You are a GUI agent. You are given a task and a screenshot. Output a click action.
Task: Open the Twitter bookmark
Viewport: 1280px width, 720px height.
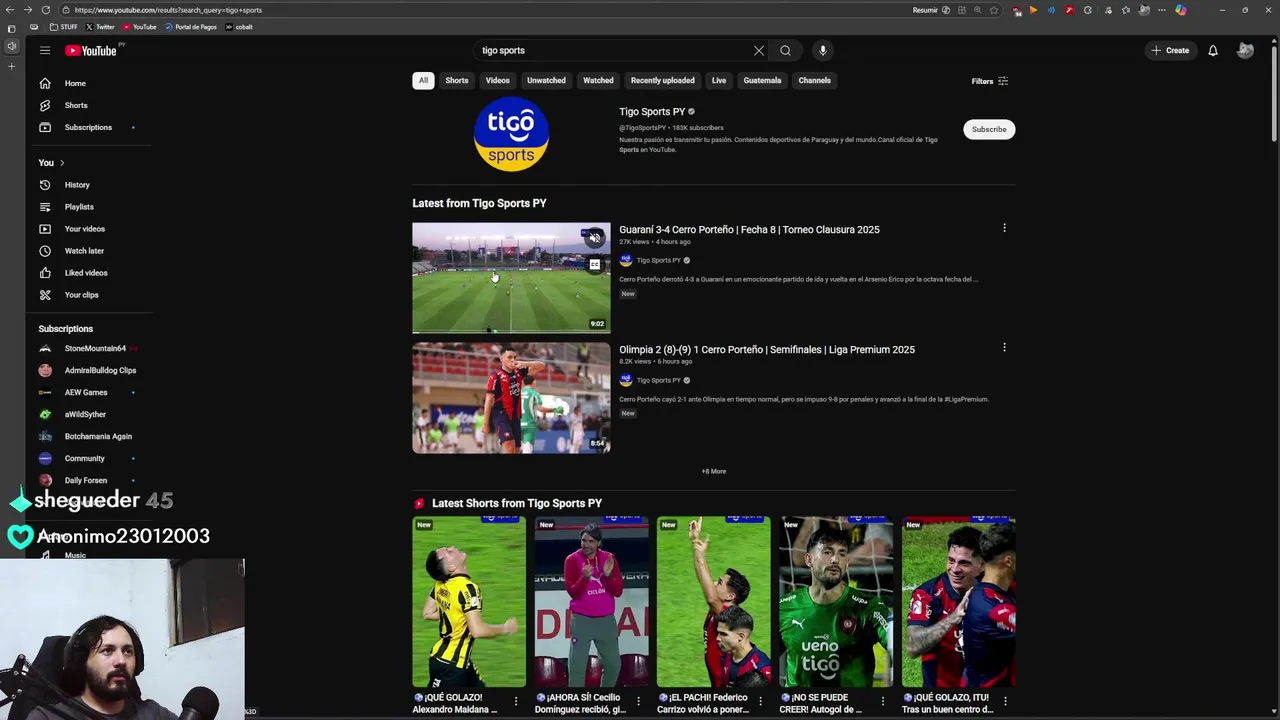pyautogui.click(x=100, y=27)
